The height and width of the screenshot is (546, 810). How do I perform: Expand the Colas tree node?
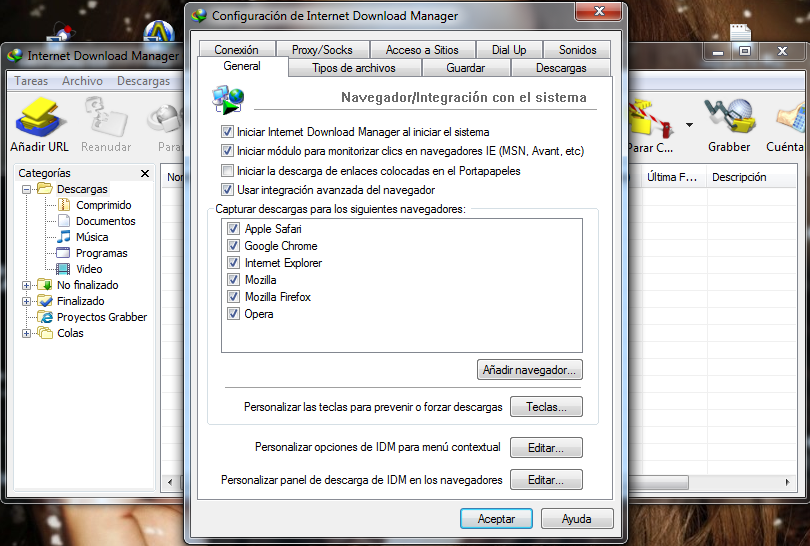coord(26,333)
